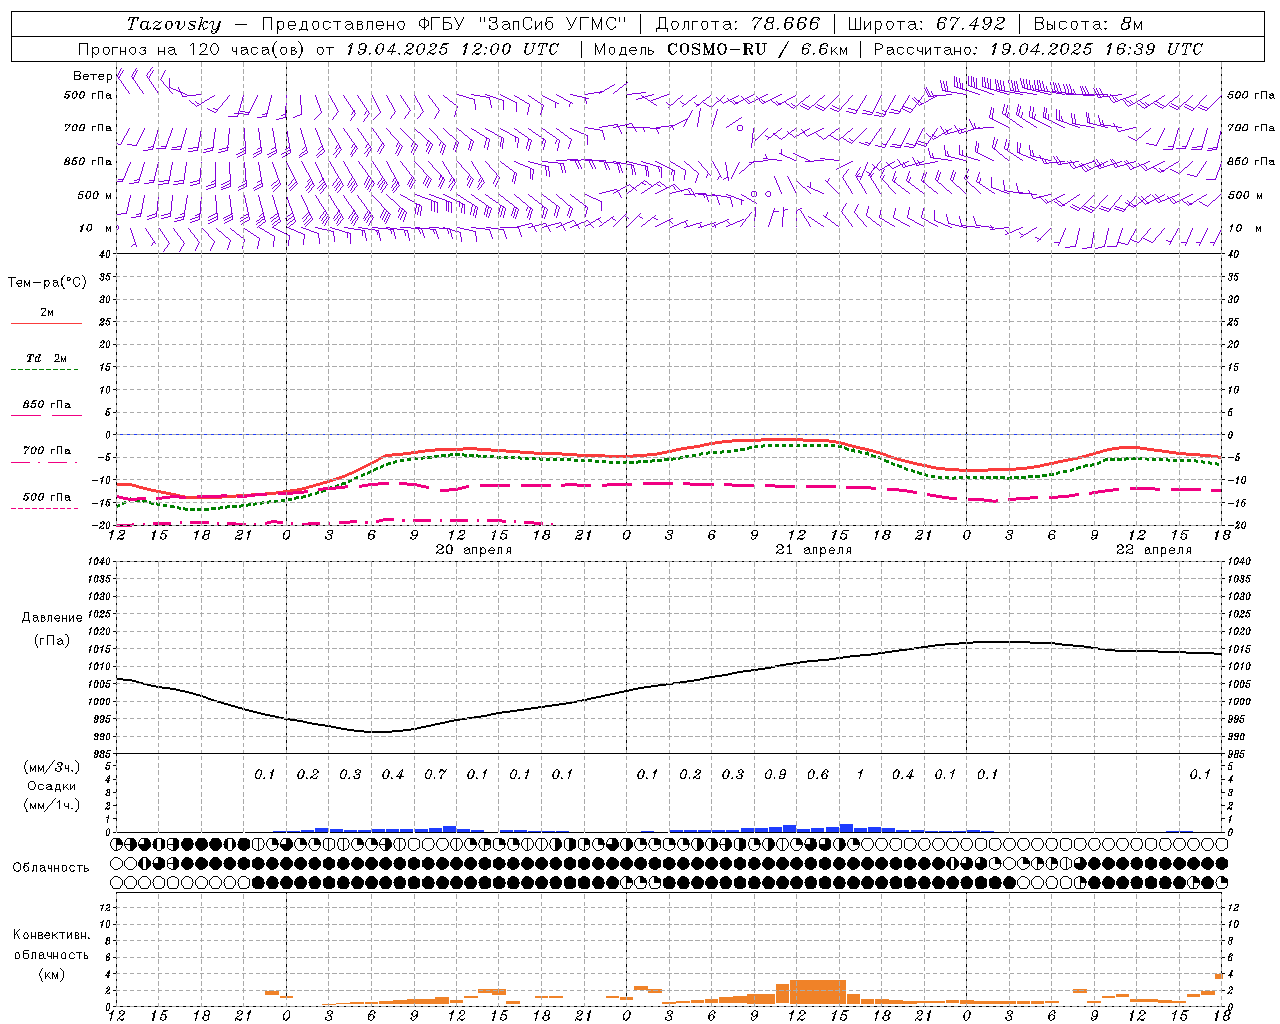Click the "Тем-ра(°C)" panel label
Viewport: 1280px width, 1024px height.
point(47,283)
